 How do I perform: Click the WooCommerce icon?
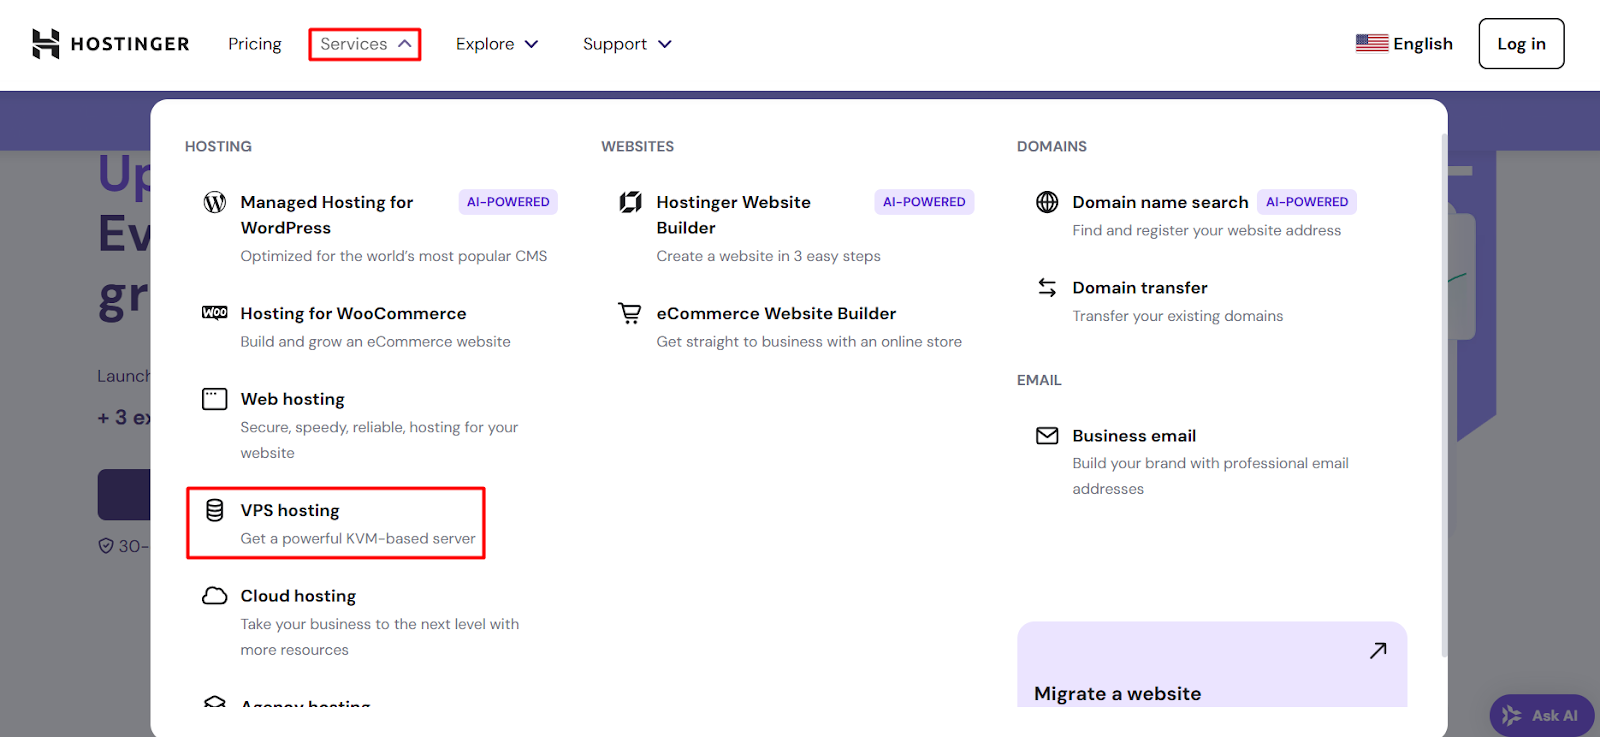(x=215, y=313)
